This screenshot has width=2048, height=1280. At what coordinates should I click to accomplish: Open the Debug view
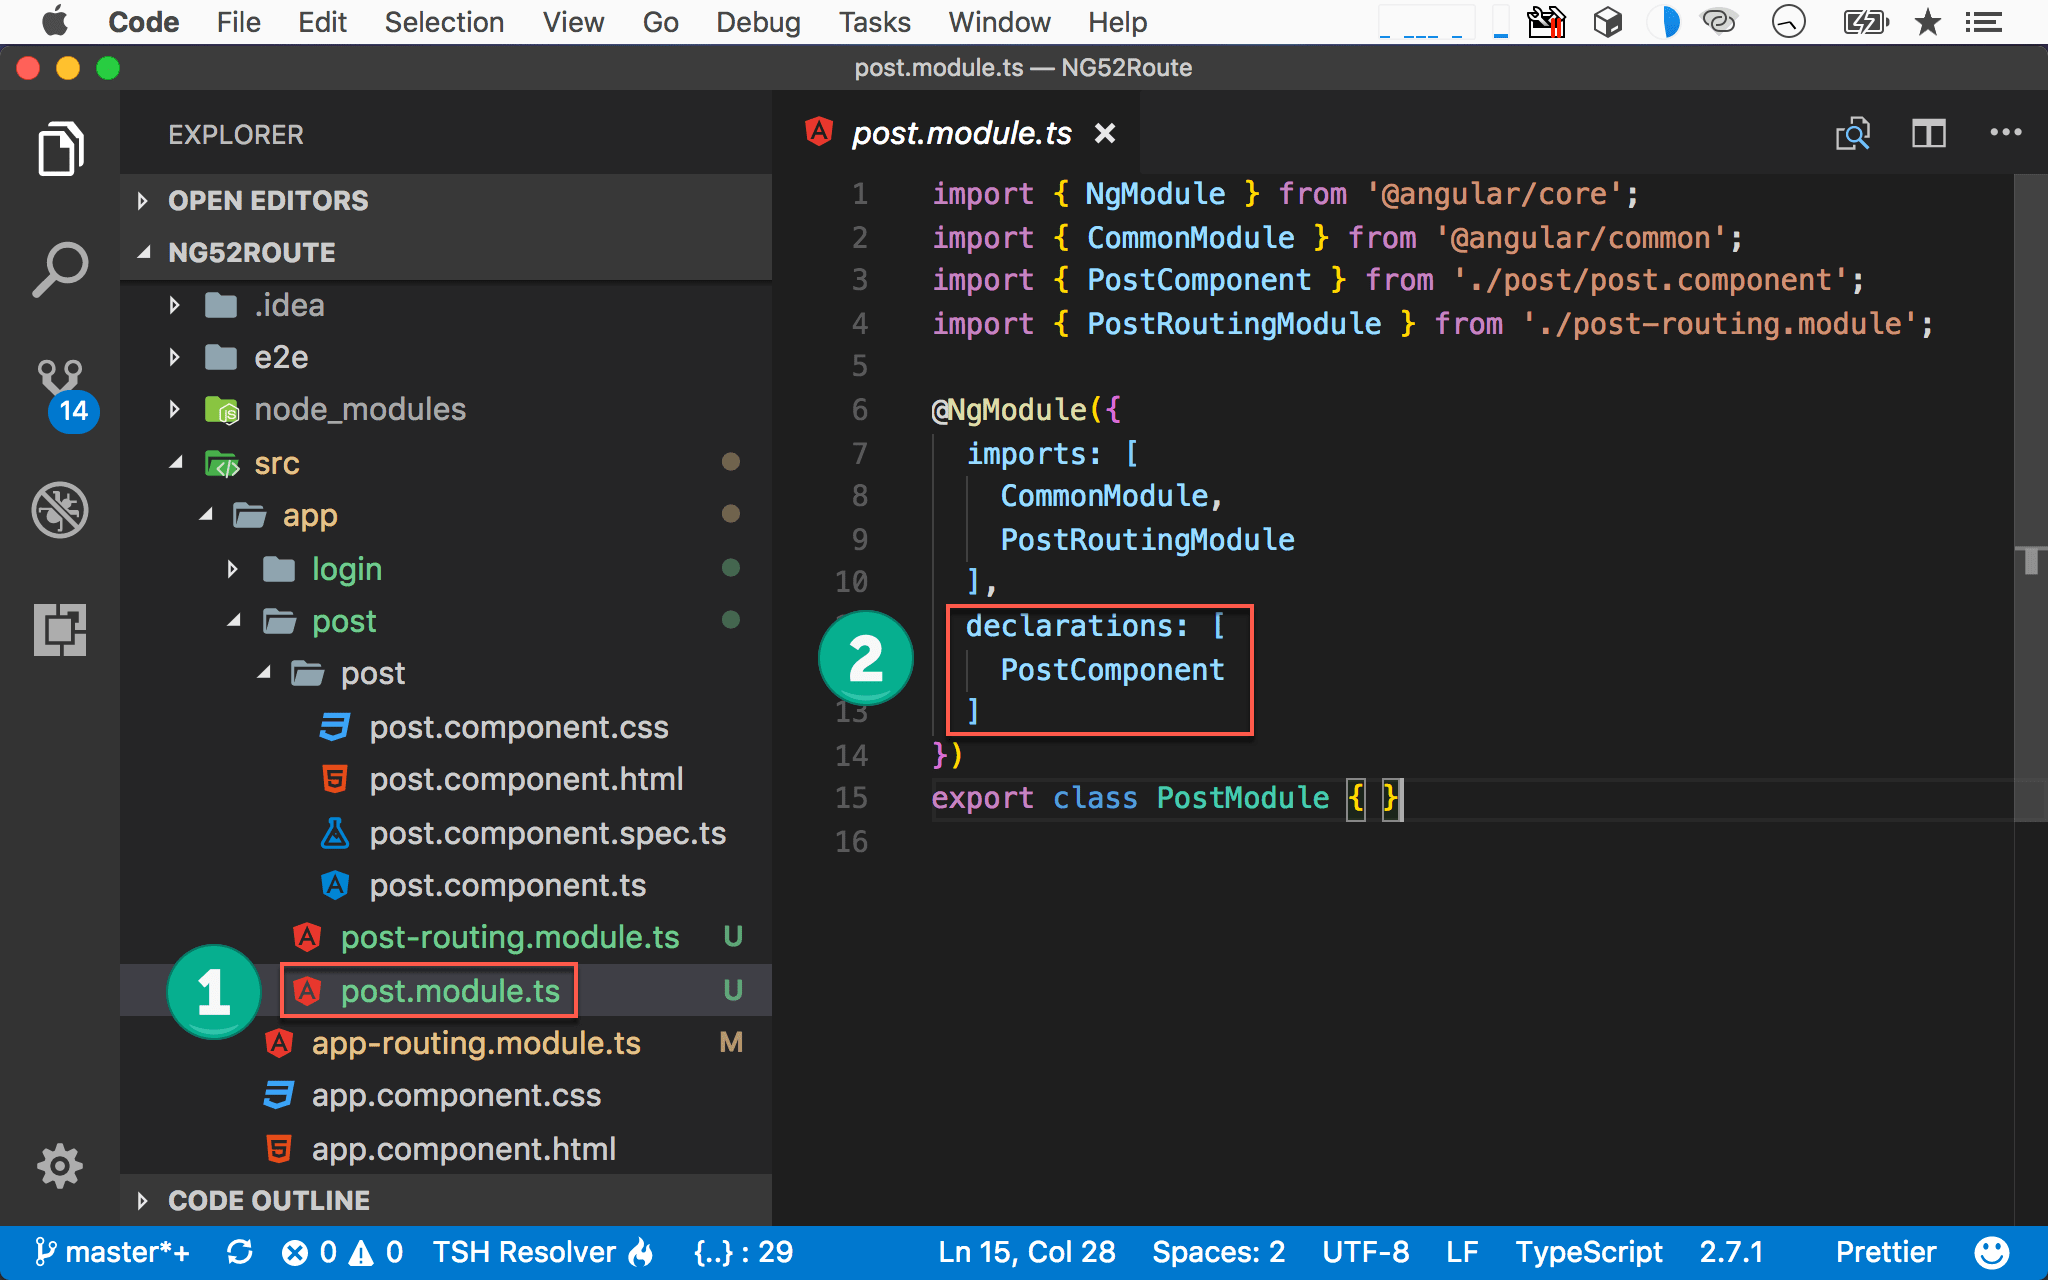click(60, 510)
